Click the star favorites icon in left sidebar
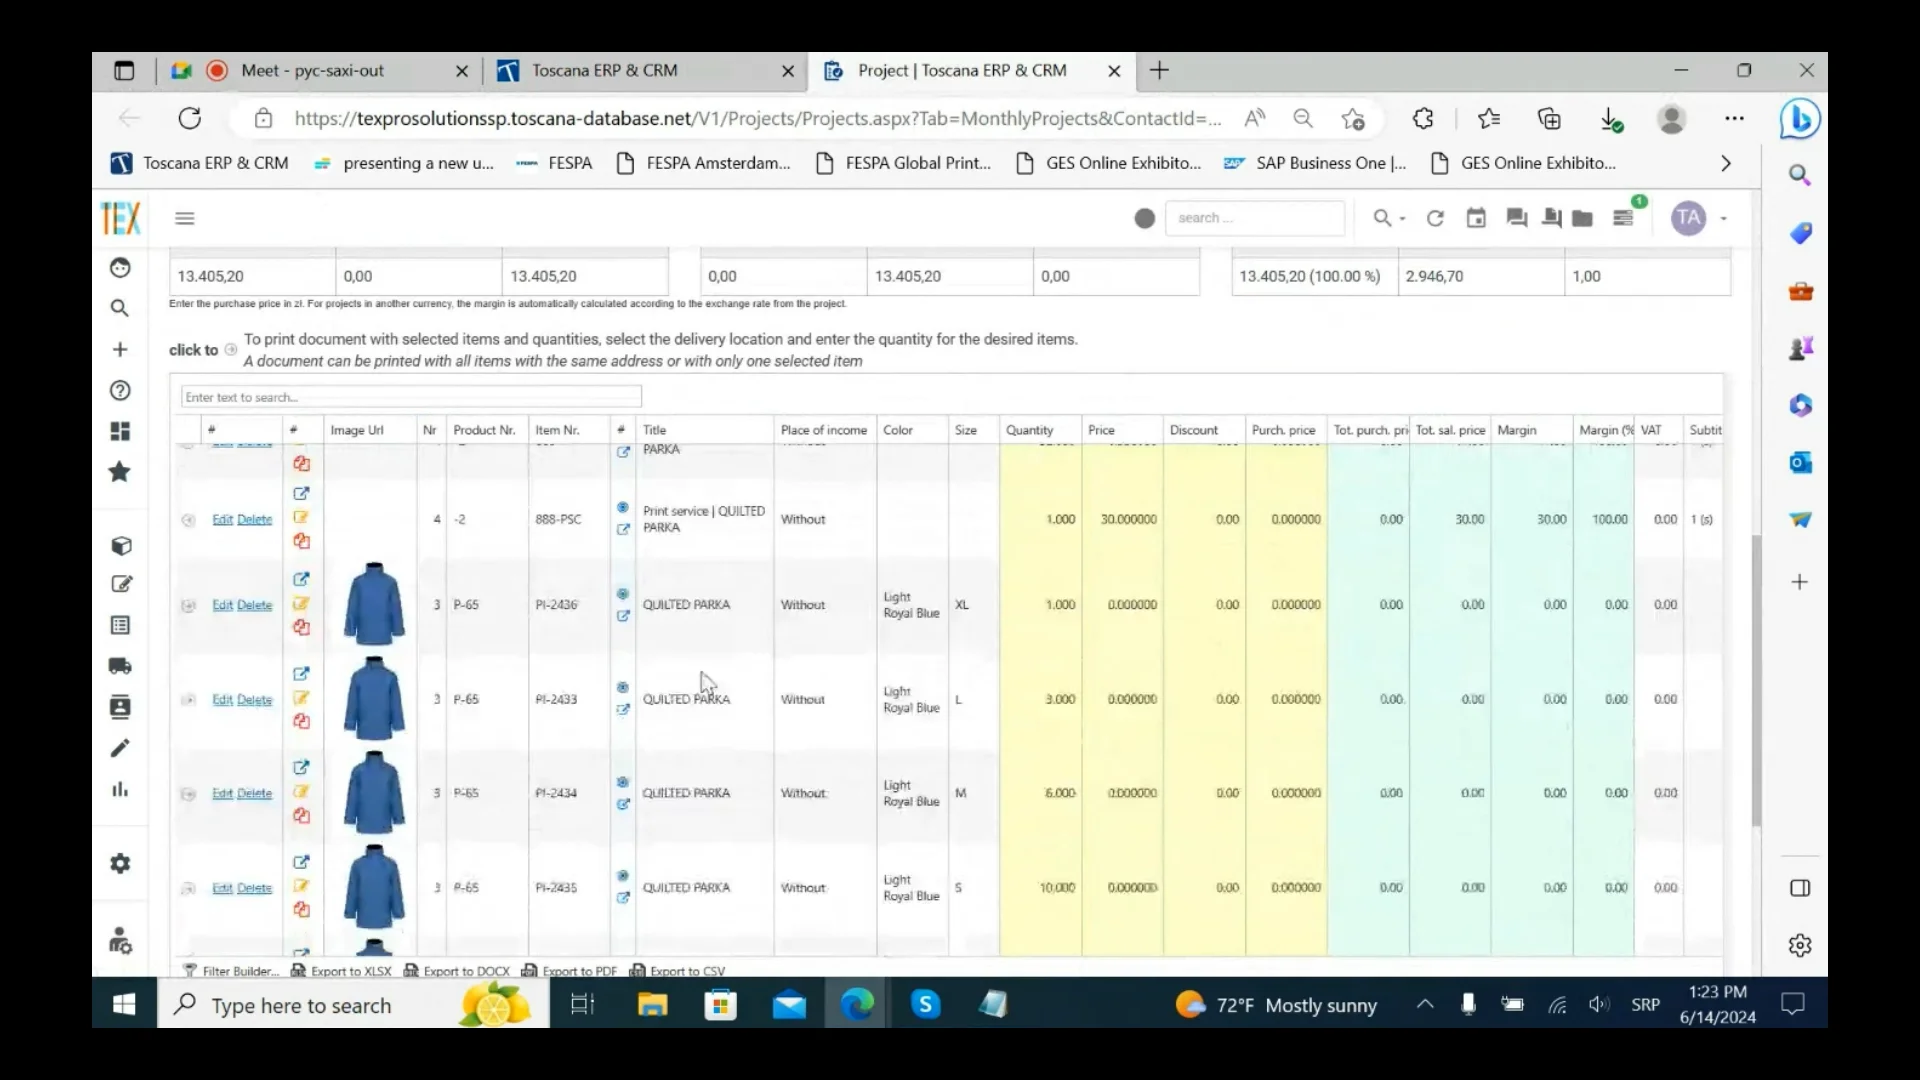1920x1080 pixels. [120, 472]
